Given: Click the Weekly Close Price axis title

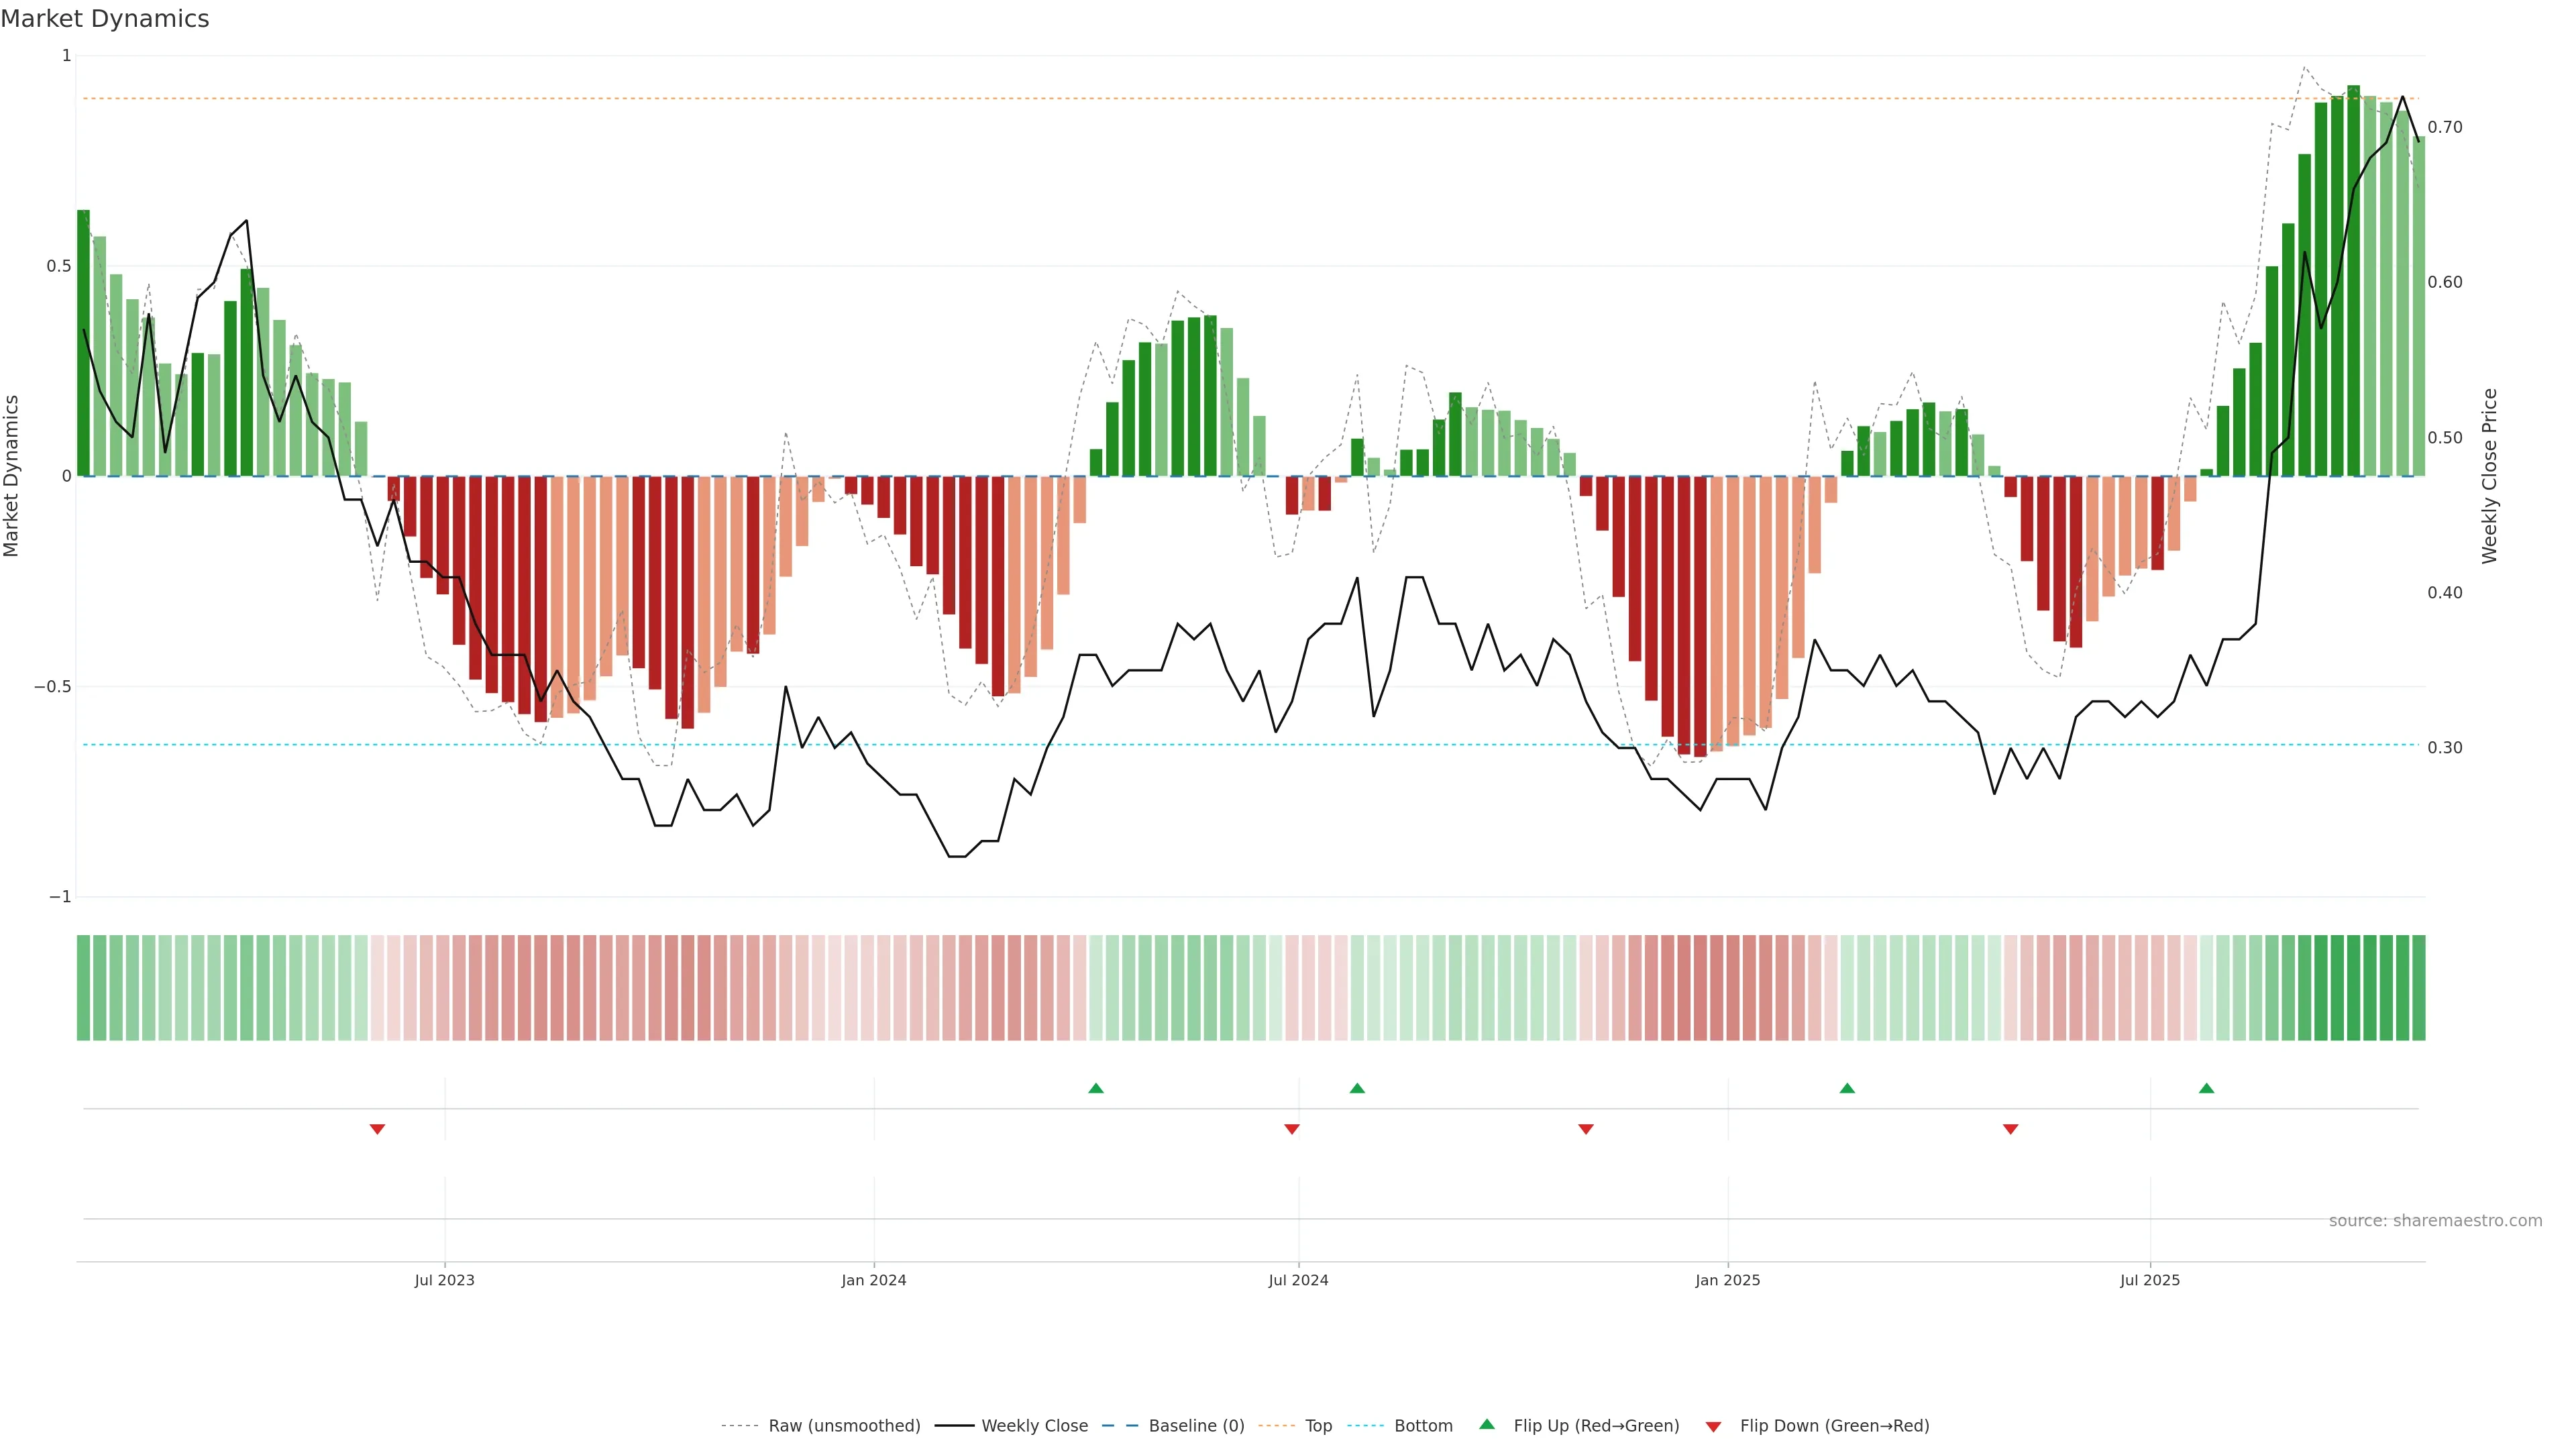Looking at the screenshot, I should click(2489, 476).
